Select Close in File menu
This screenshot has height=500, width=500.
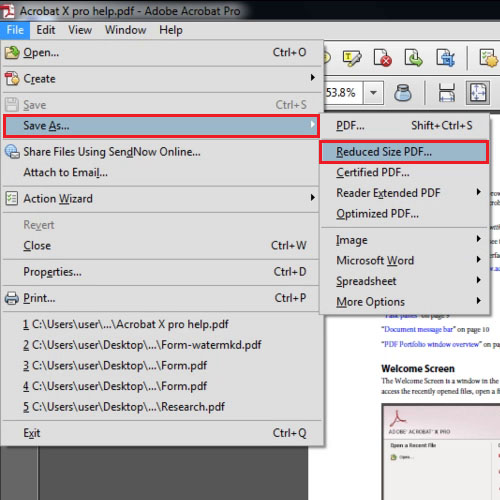[161, 246]
